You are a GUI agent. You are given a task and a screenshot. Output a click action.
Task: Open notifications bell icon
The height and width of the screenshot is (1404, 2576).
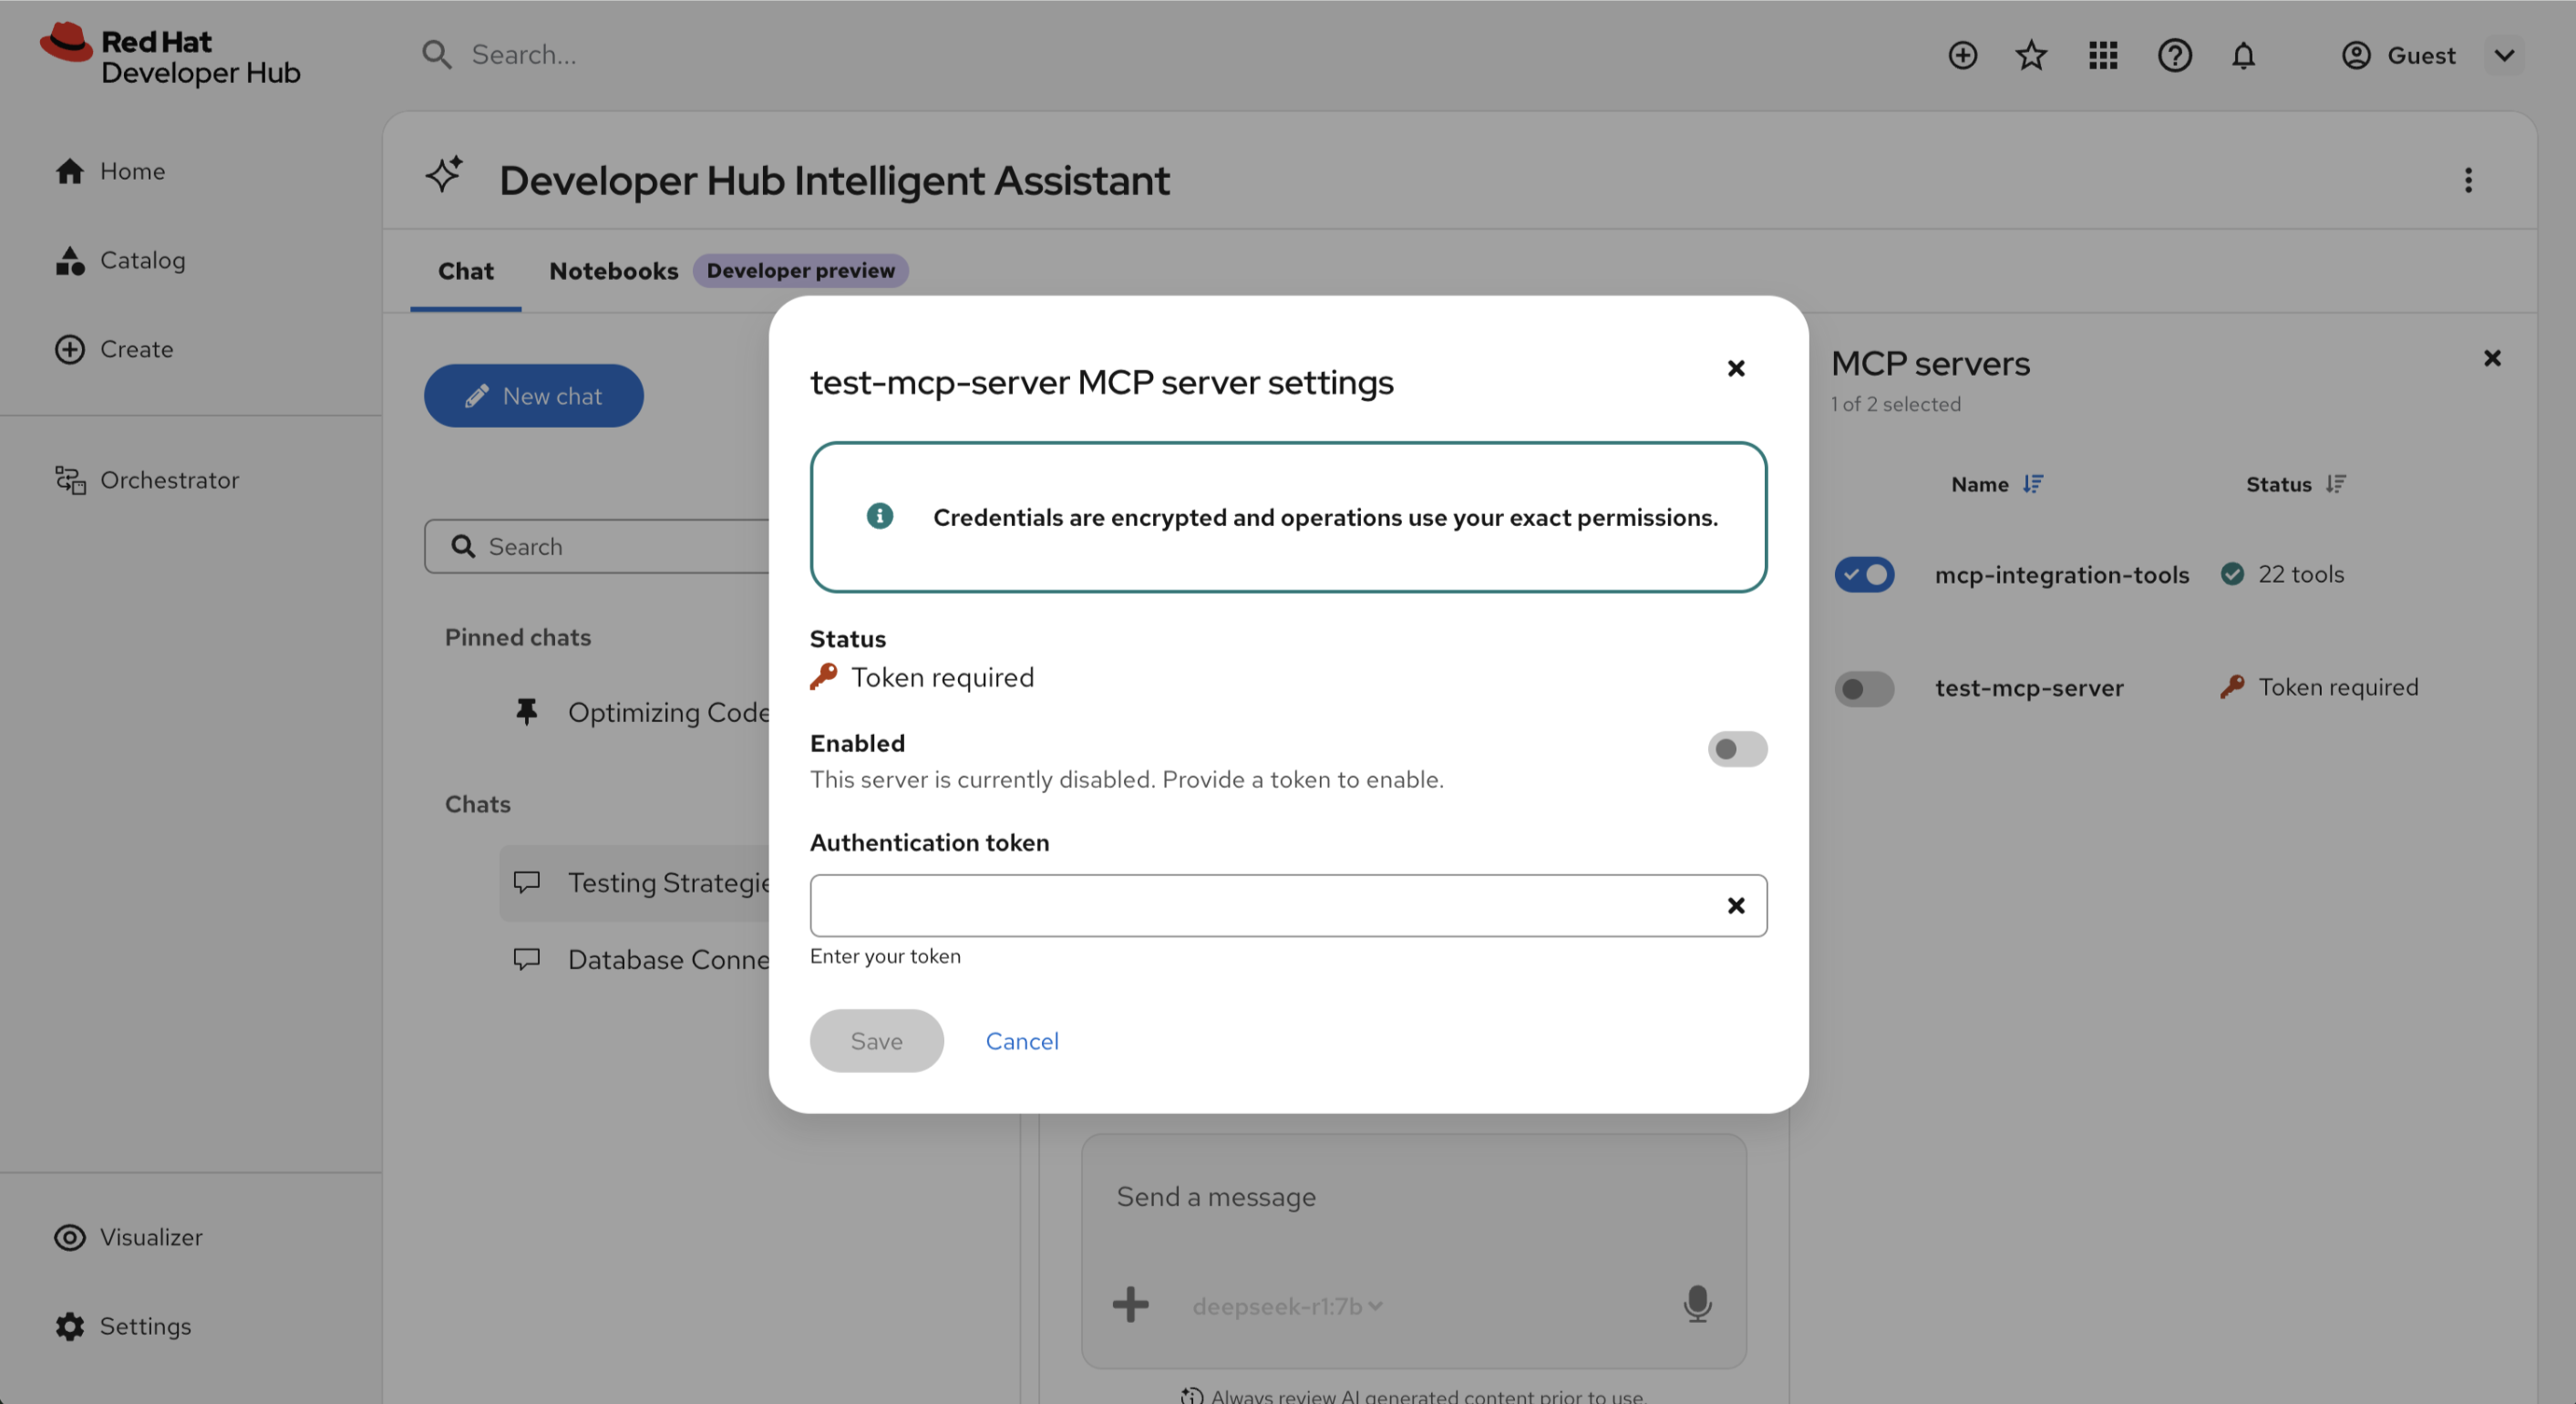tap(2243, 55)
